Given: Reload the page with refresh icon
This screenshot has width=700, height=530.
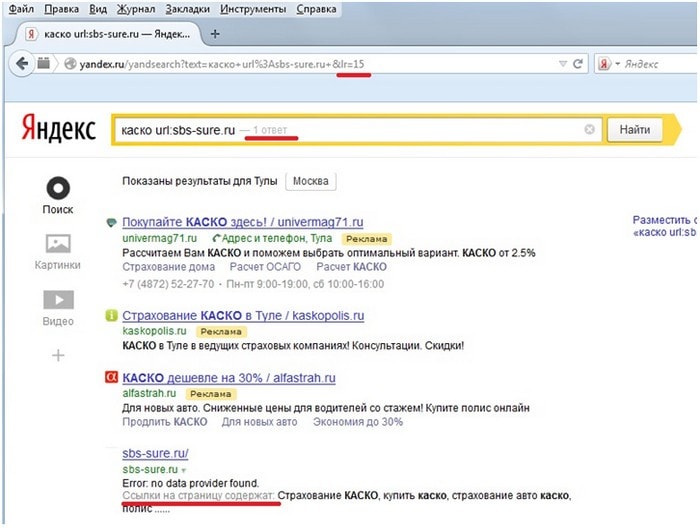Looking at the screenshot, I should pos(578,64).
